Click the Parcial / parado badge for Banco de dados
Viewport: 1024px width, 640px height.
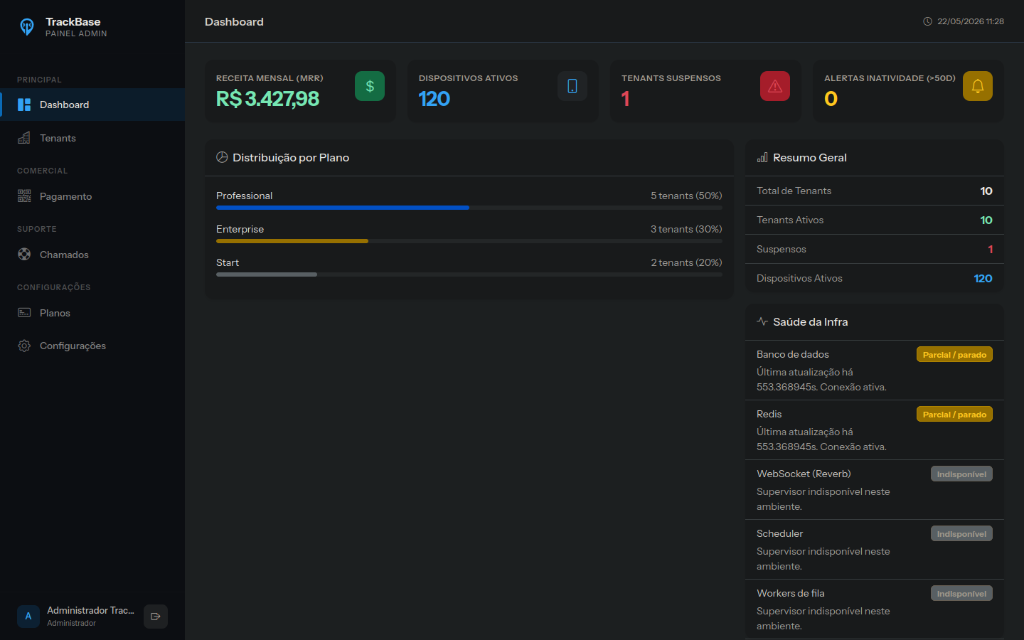pos(954,354)
